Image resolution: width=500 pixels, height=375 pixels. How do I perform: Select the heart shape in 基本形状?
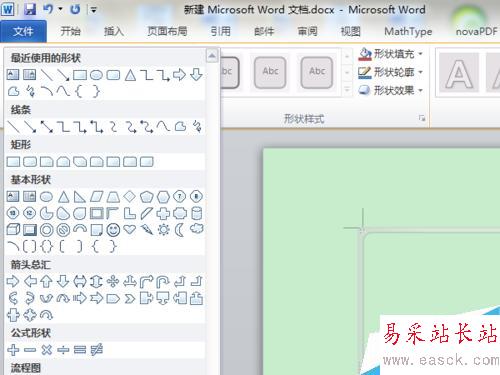(130, 230)
